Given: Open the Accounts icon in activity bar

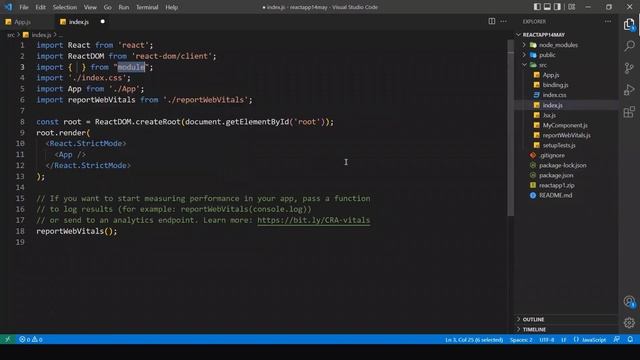Looking at the screenshot, I should 629,302.
